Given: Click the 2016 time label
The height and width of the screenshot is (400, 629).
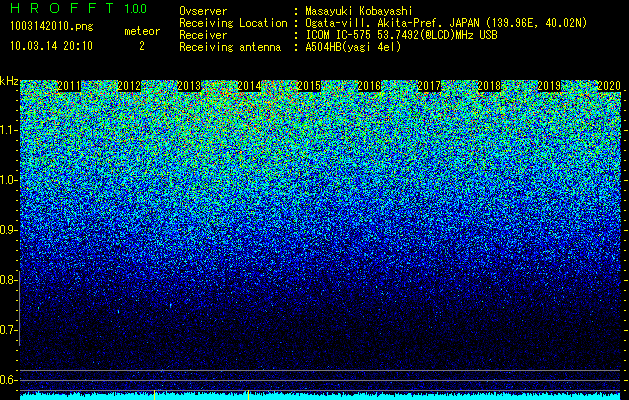Looking at the screenshot, I should (369, 86).
